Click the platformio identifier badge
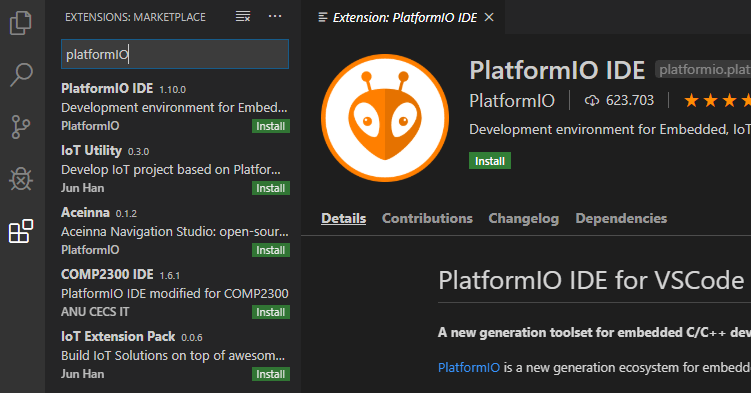Screen dimensions: 751x393 703,70
